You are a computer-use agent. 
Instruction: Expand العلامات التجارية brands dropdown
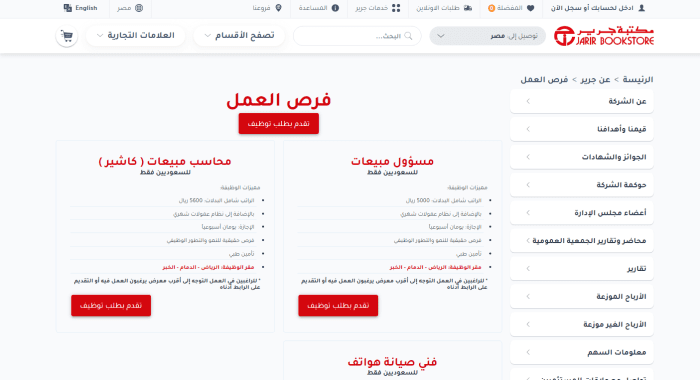point(136,36)
